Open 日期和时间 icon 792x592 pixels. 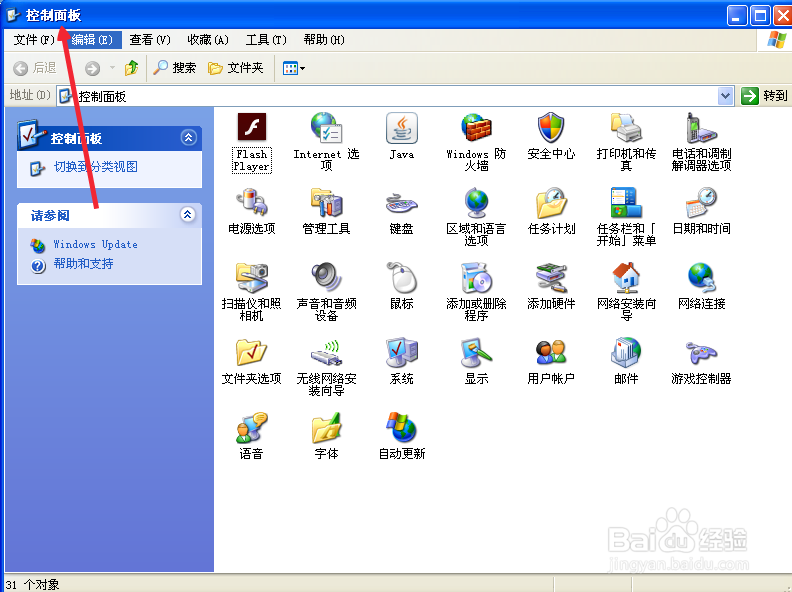(x=701, y=202)
